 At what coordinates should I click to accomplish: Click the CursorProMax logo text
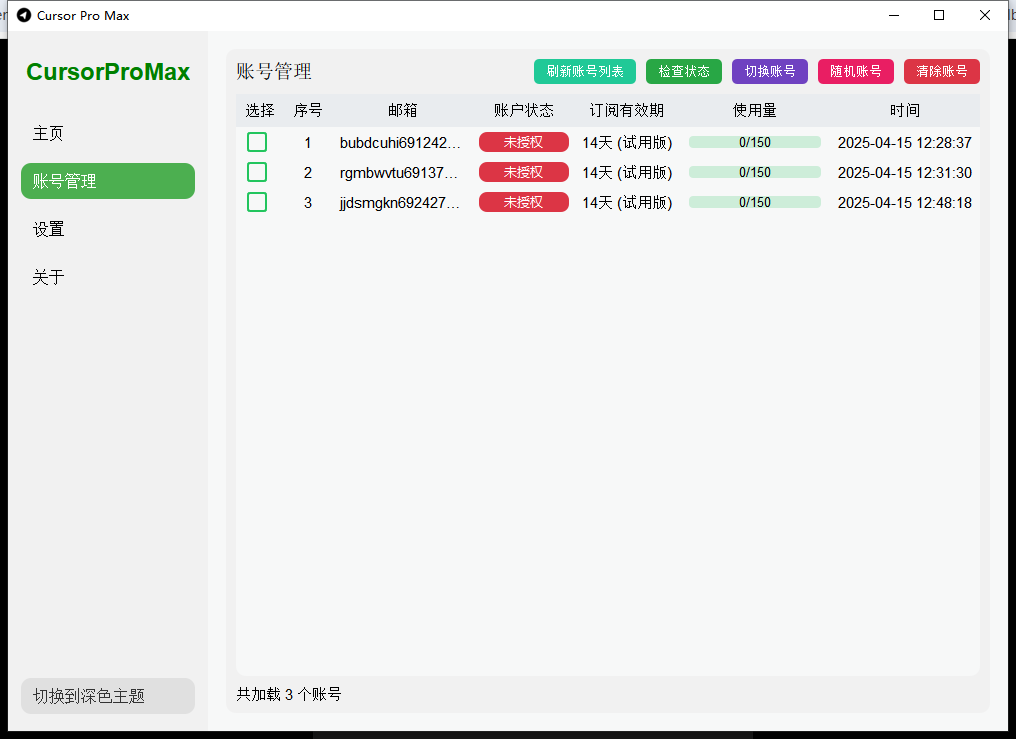click(108, 71)
